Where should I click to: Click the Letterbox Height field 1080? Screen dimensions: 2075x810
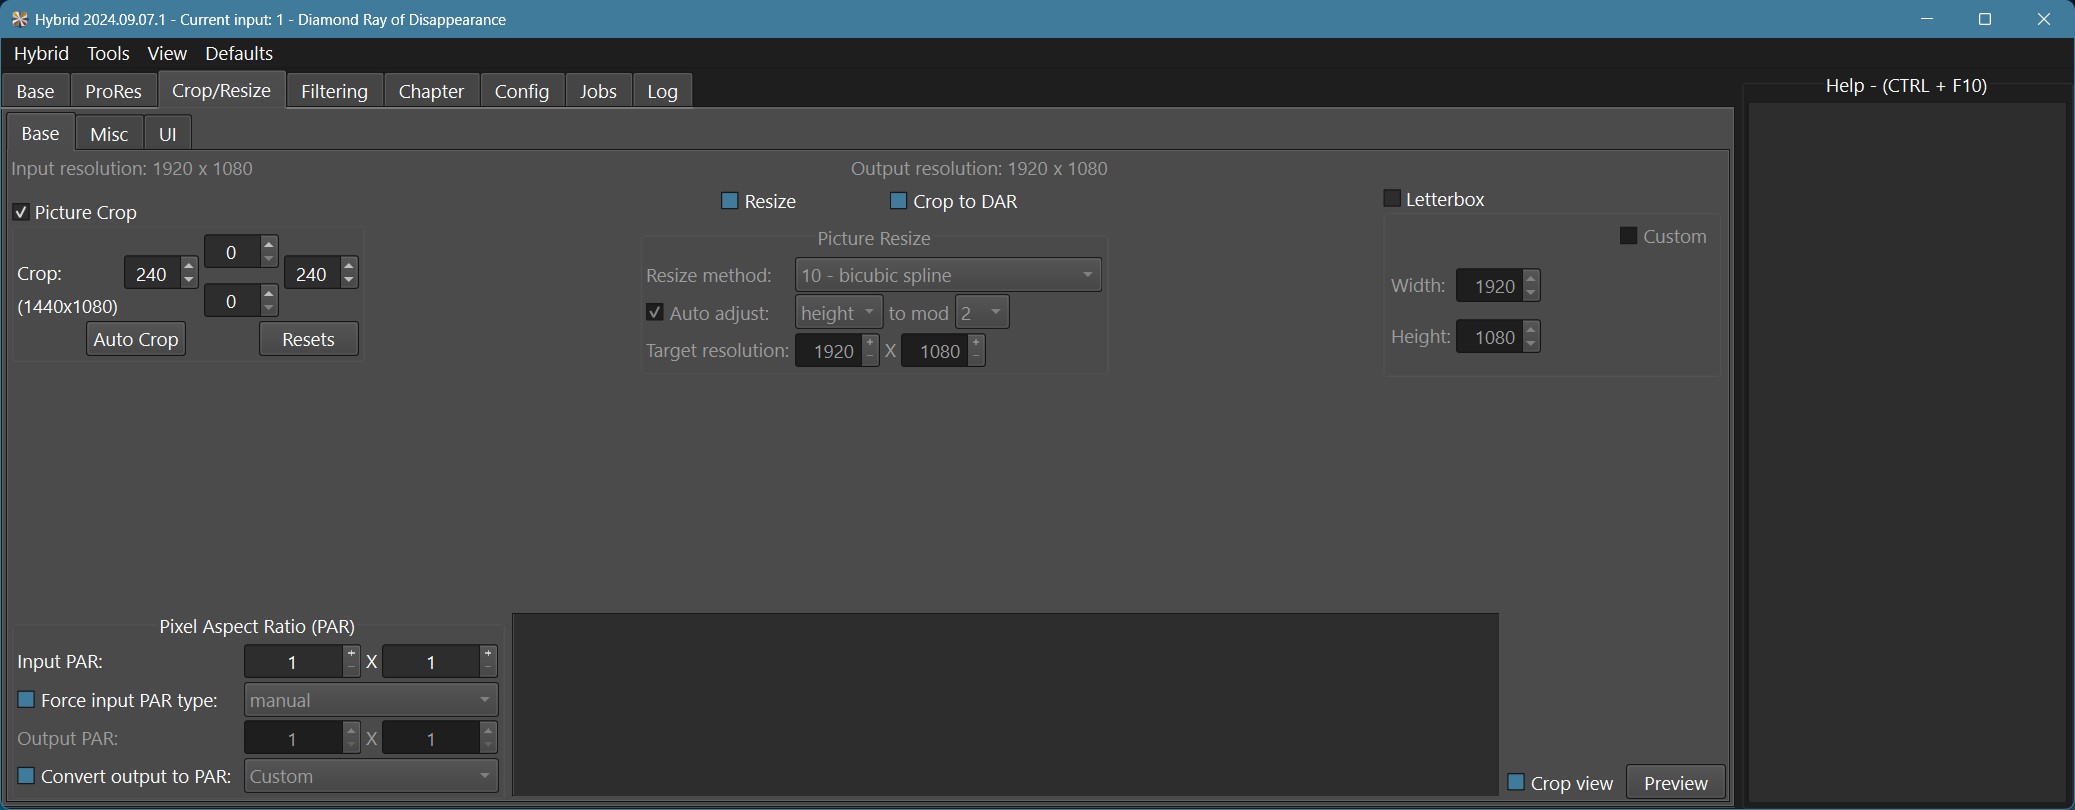coord(1490,337)
